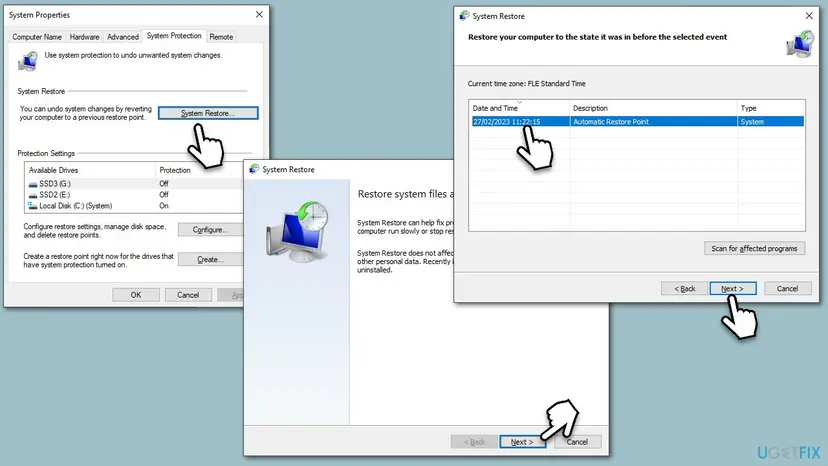Click Next in restore point selection dialog
This screenshot has width=828, height=466.
[733, 288]
